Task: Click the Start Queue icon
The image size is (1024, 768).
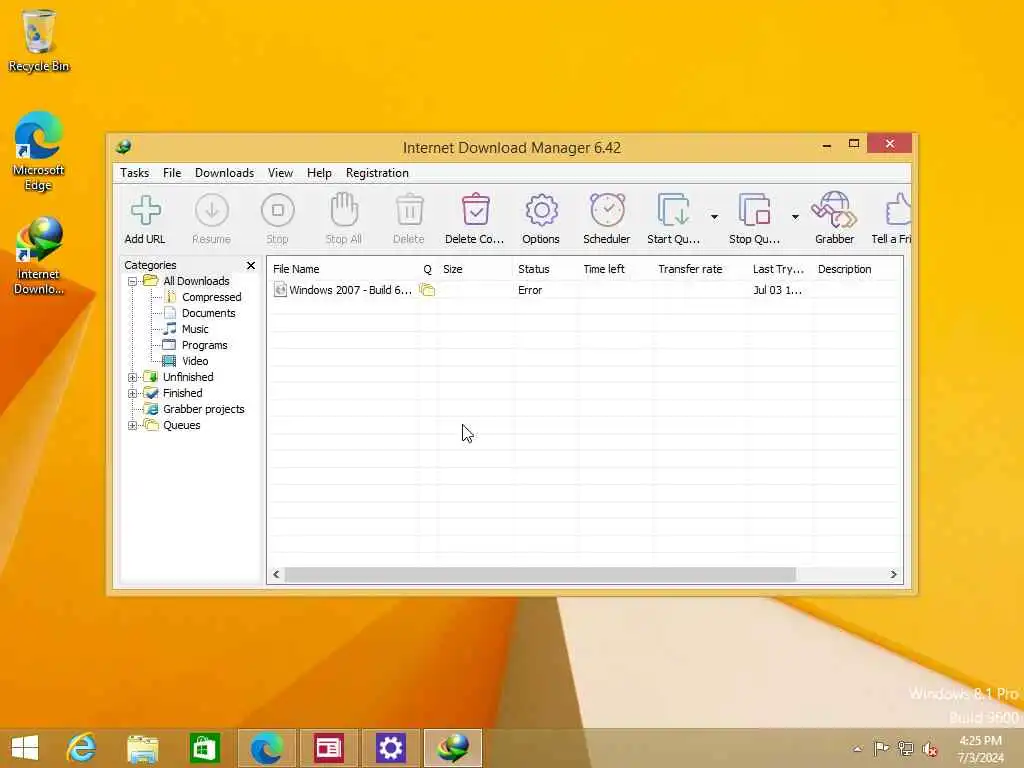Action: (x=673, y=210)
